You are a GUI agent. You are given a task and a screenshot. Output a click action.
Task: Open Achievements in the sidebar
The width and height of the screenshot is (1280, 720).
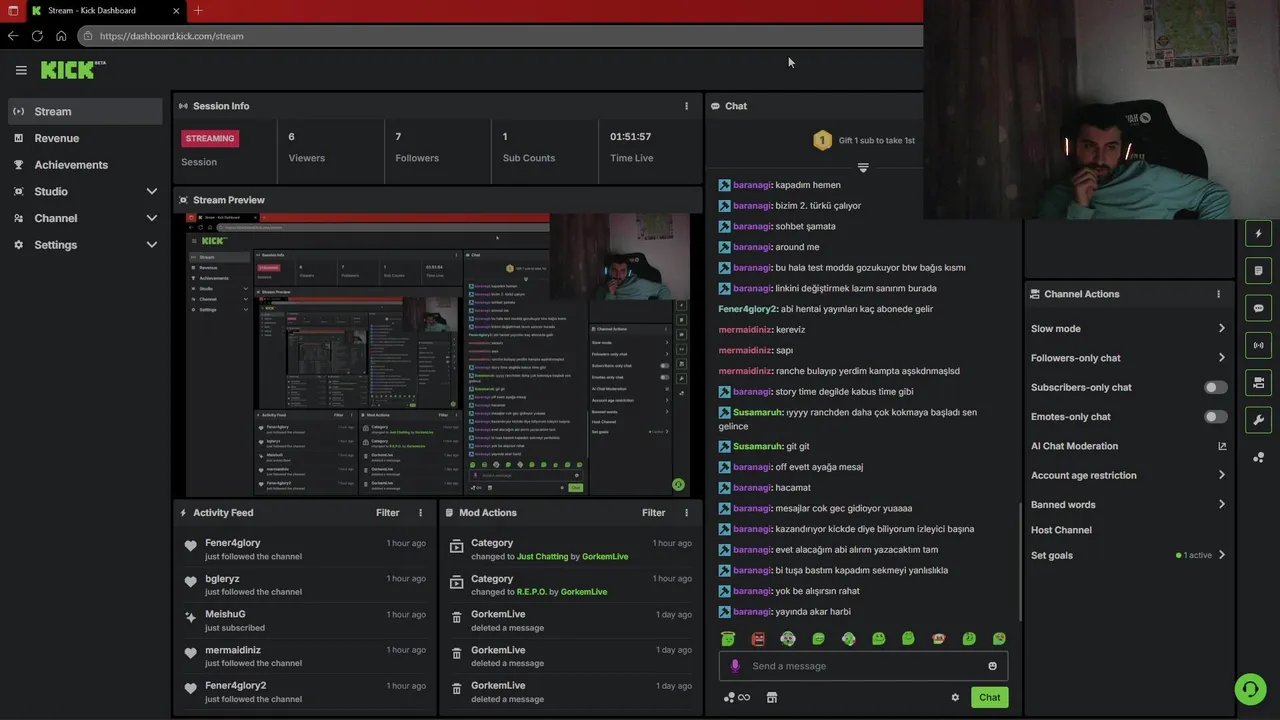(85, 165)
